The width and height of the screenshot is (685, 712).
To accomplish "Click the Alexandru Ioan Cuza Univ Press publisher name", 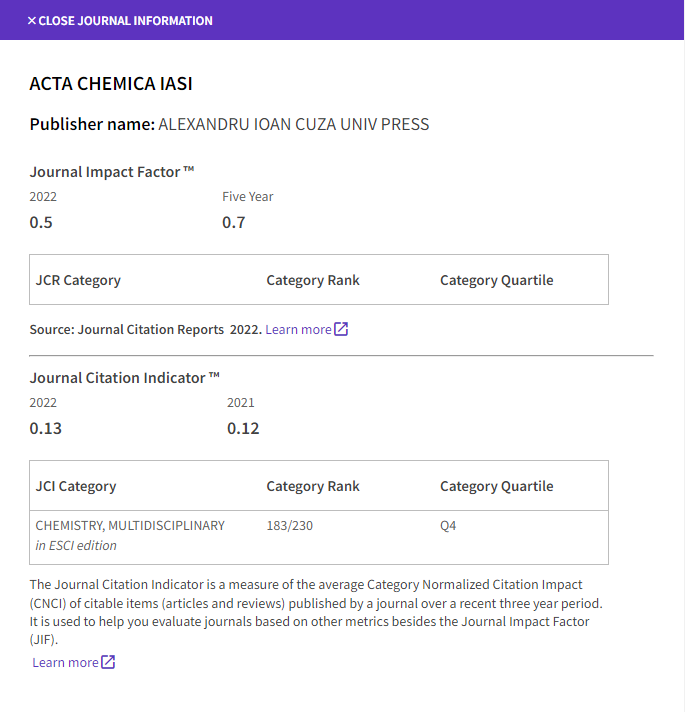I will pyautogui.click(x=293, y=125).
